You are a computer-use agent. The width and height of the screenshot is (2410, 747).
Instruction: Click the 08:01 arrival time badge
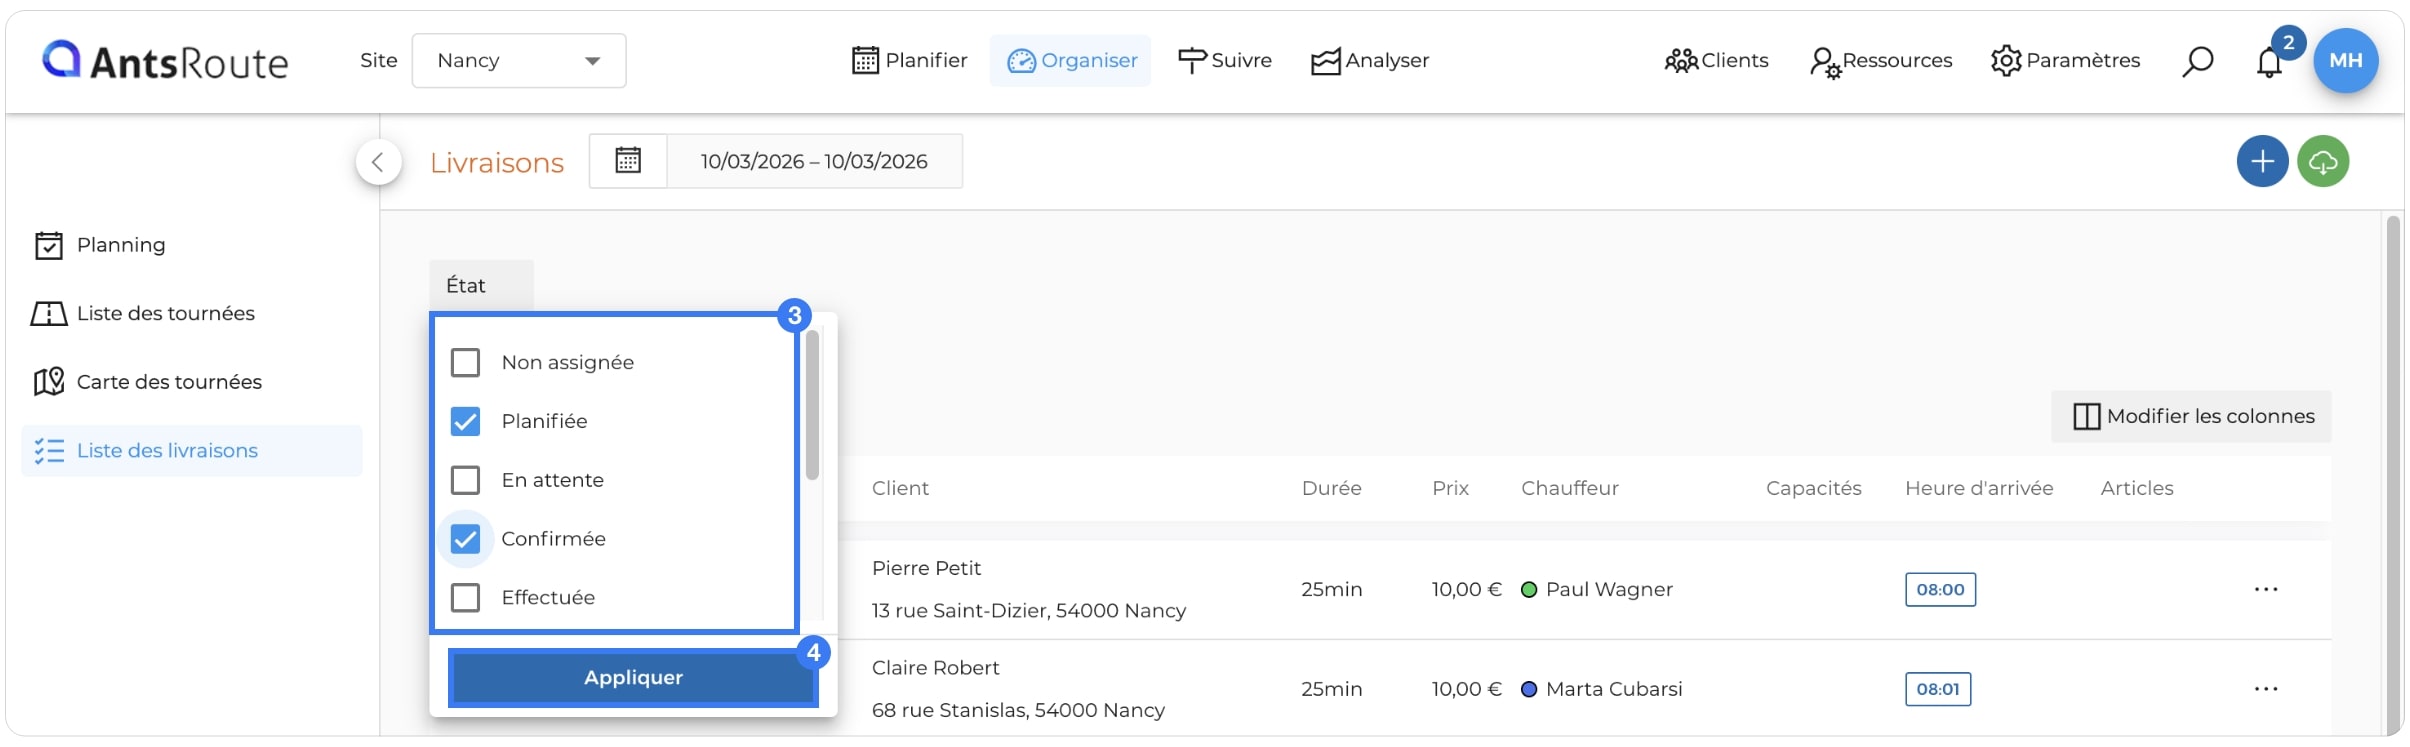[x=1938, y=689]
